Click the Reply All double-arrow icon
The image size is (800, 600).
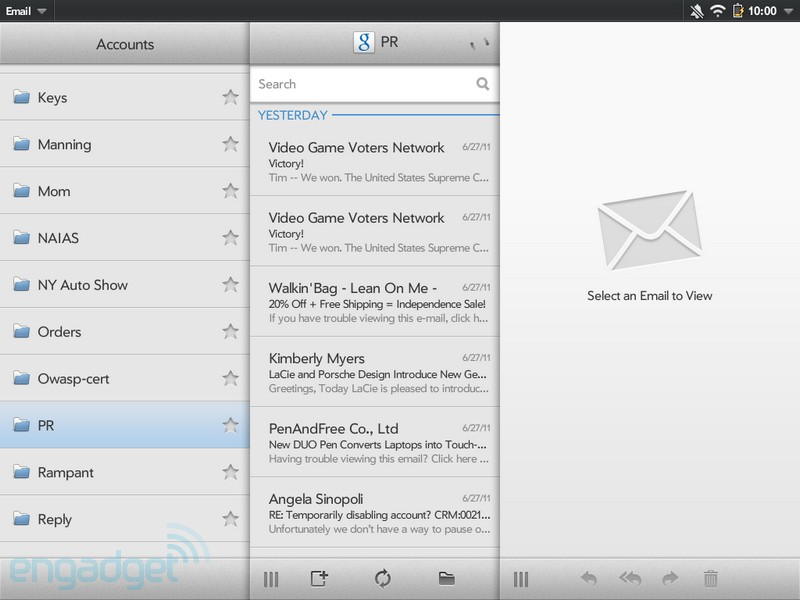point(631,579)
